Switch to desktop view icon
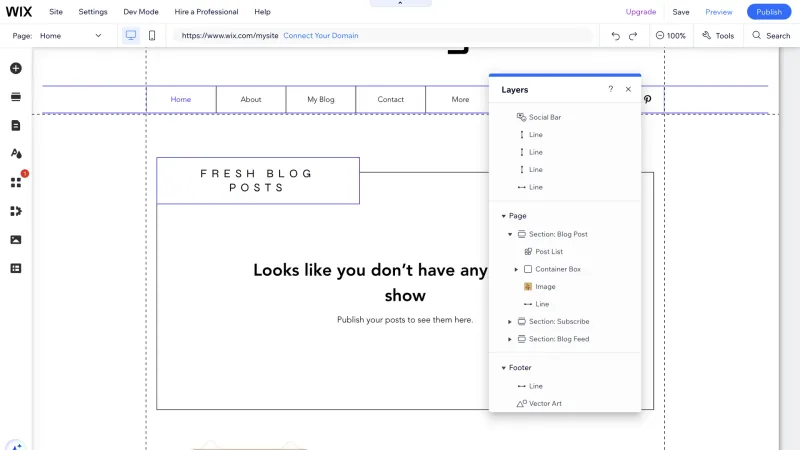The image size is (800, 450). 131,35
